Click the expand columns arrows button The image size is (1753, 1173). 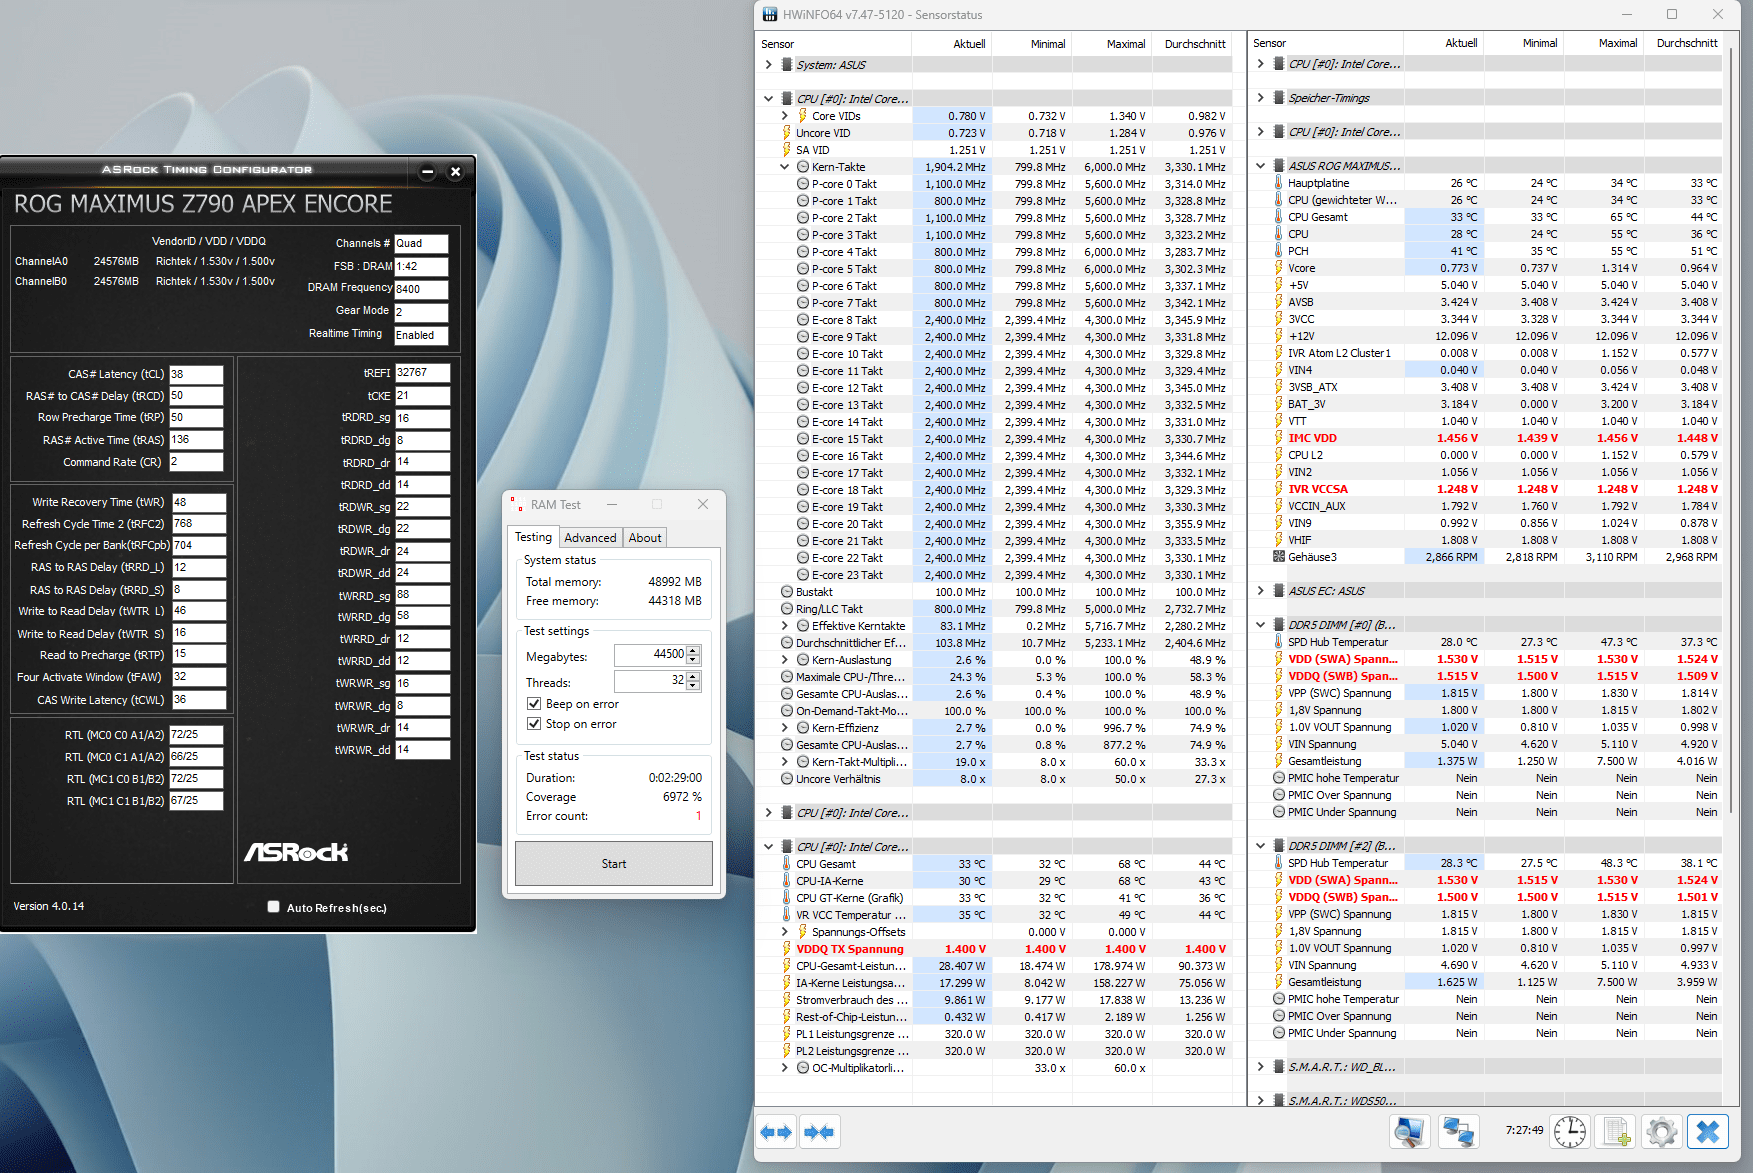point(776,1132)
